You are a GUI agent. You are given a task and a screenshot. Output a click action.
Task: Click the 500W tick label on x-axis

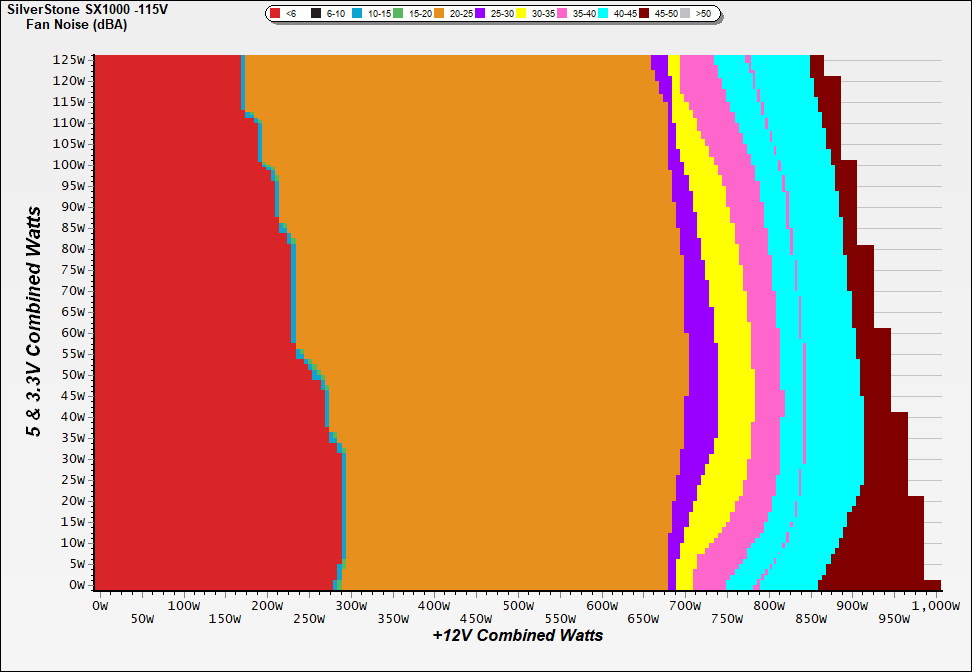tap(516, 606)
